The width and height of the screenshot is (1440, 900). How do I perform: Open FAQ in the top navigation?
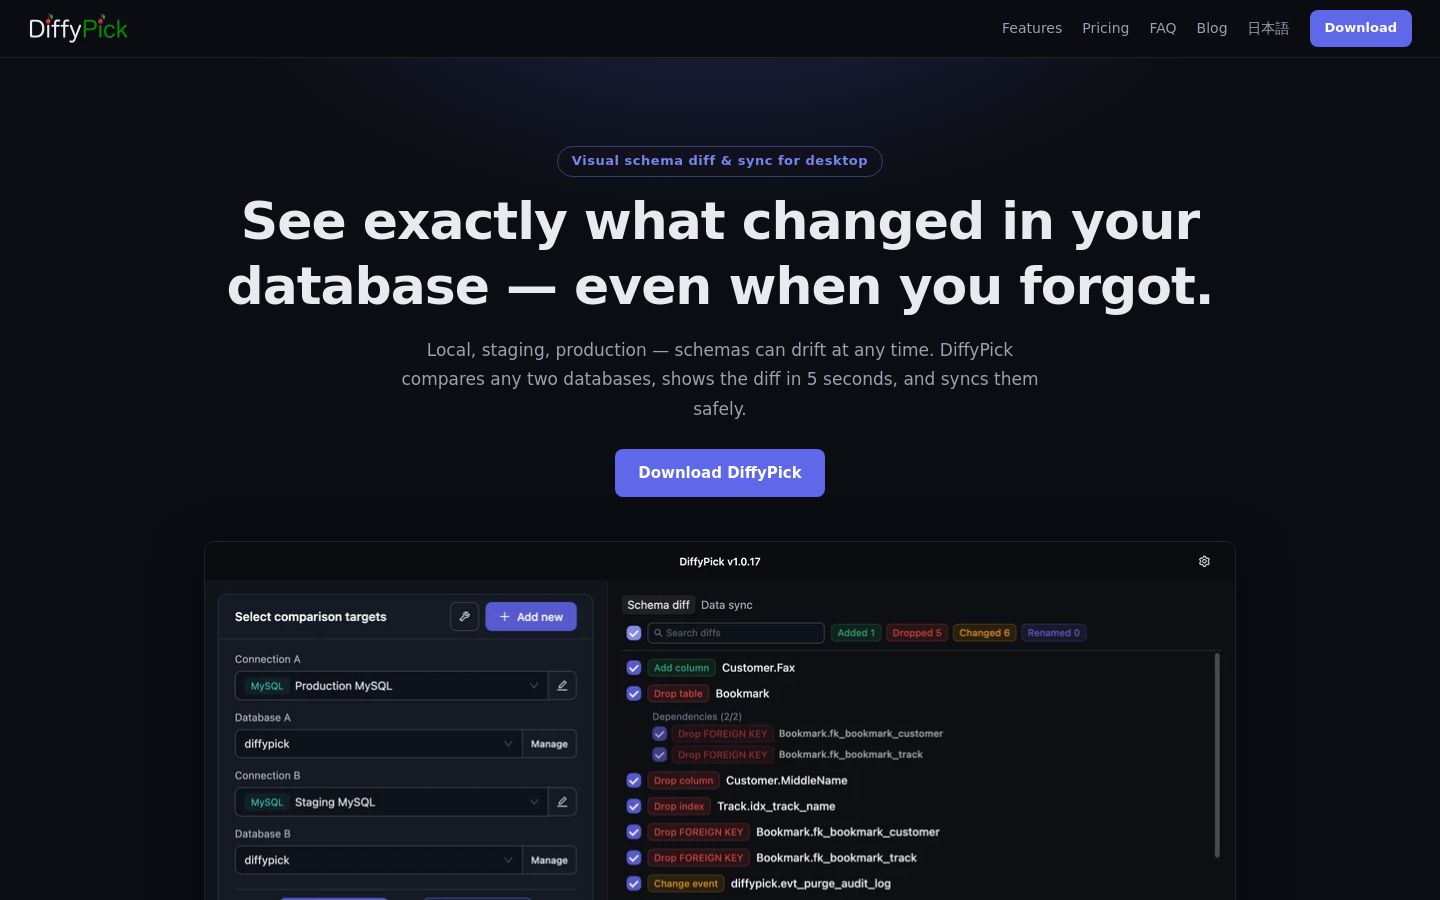click(1163, 28)
